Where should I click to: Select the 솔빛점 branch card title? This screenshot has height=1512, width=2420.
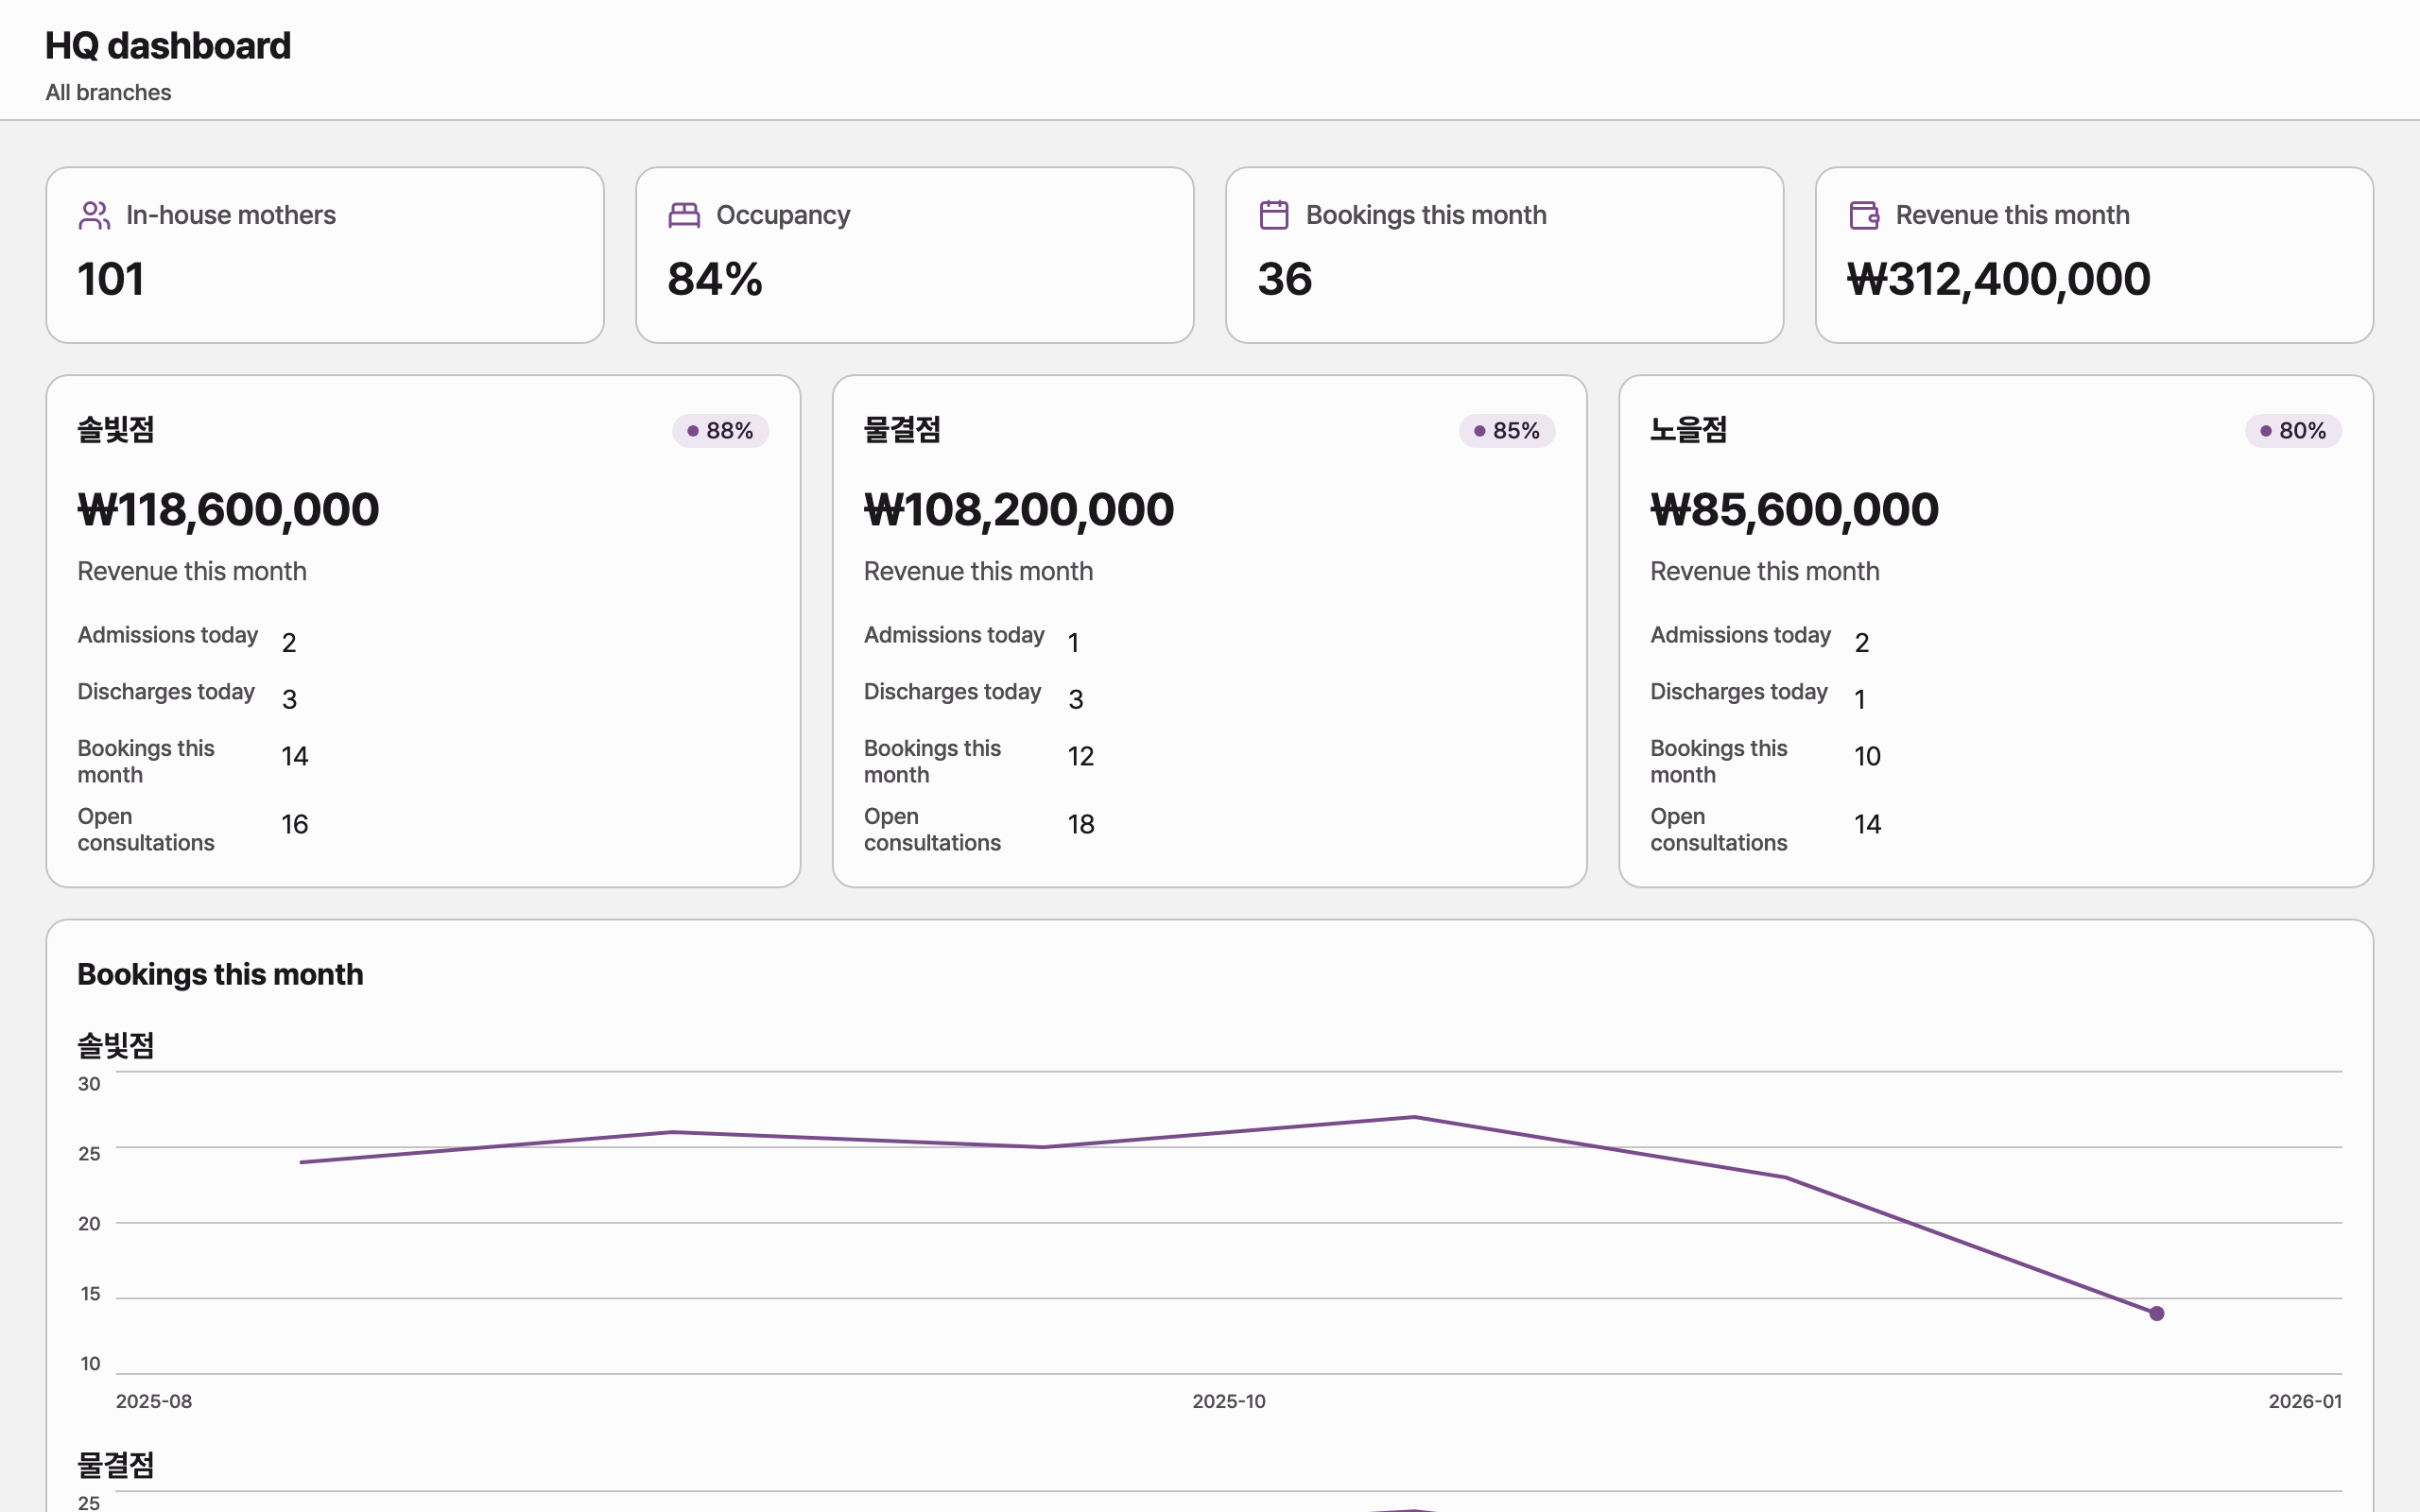point(116,430)
